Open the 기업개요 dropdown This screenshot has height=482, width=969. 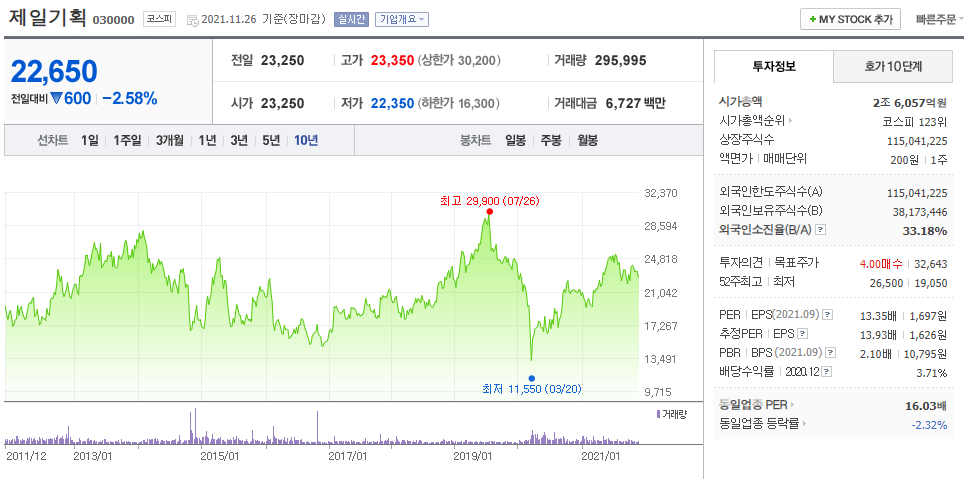pos(402,20)
